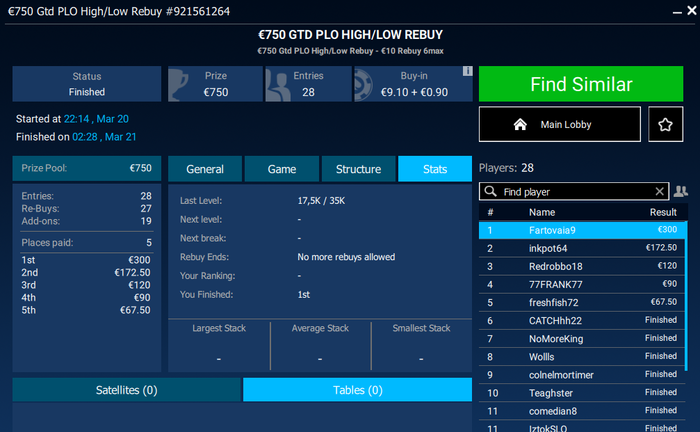Select player inkpot64 in the list
700x432 pixels.
[x=582, y=248]
